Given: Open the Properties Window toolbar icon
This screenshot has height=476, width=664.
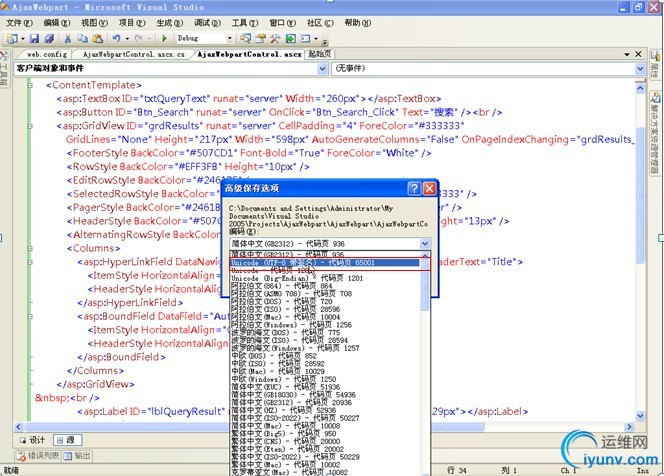Looking at the screenshot, I should tap(260, 39).
